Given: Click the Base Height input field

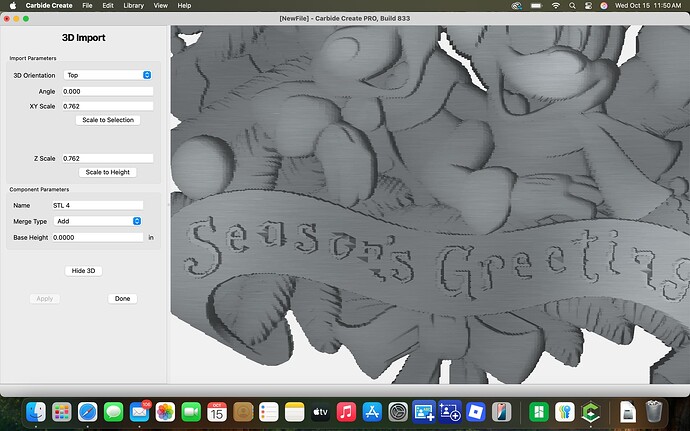Looking at the screenshot, I should tap(98, 237).
